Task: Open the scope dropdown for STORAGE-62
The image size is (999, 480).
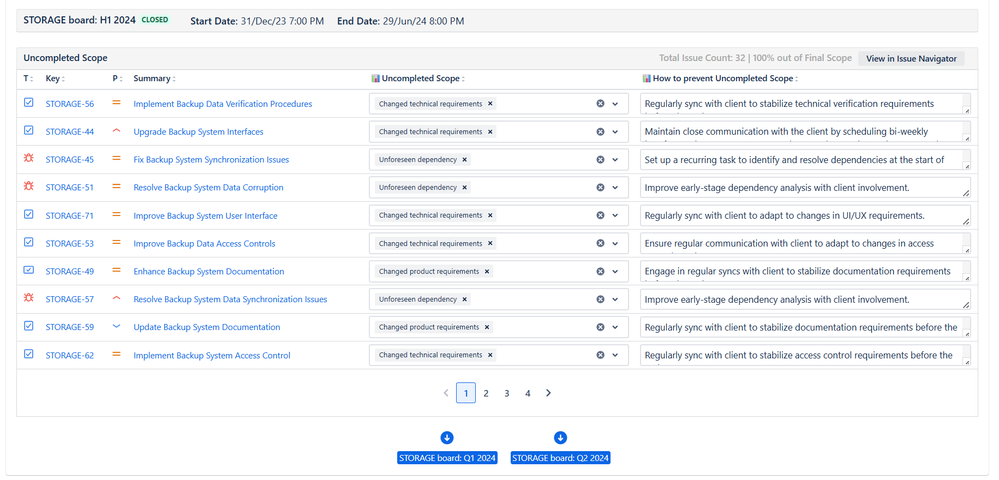Action: click(615, 355)
